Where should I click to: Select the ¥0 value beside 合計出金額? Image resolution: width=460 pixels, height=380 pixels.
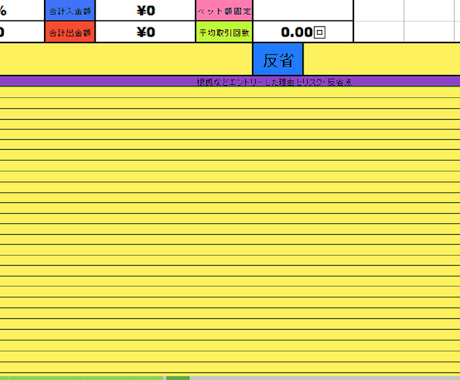(x=146, y=32)
